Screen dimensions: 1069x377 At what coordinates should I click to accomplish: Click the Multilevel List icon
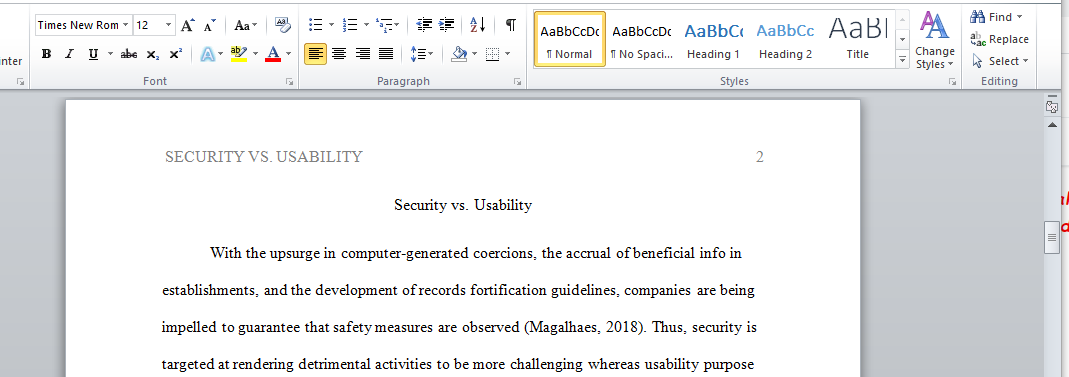384,25
